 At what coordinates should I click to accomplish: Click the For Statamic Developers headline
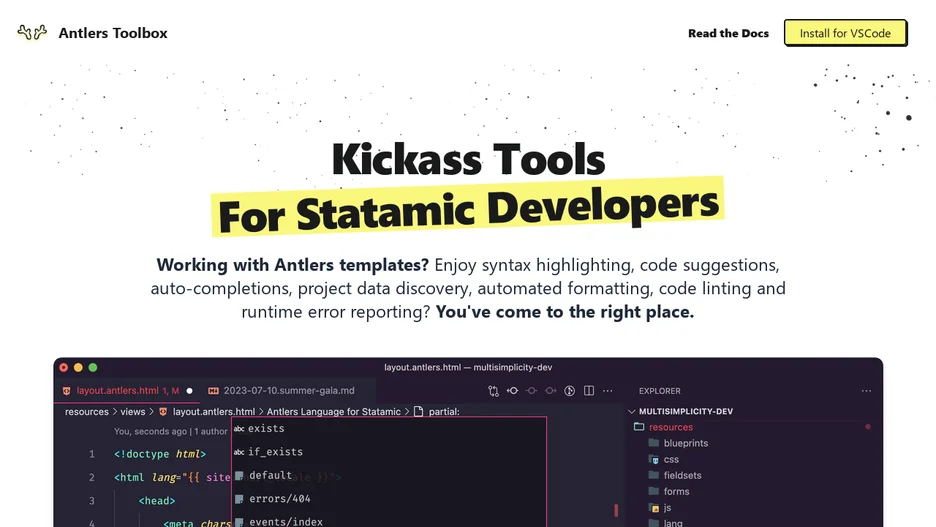[x=468, y=209]
